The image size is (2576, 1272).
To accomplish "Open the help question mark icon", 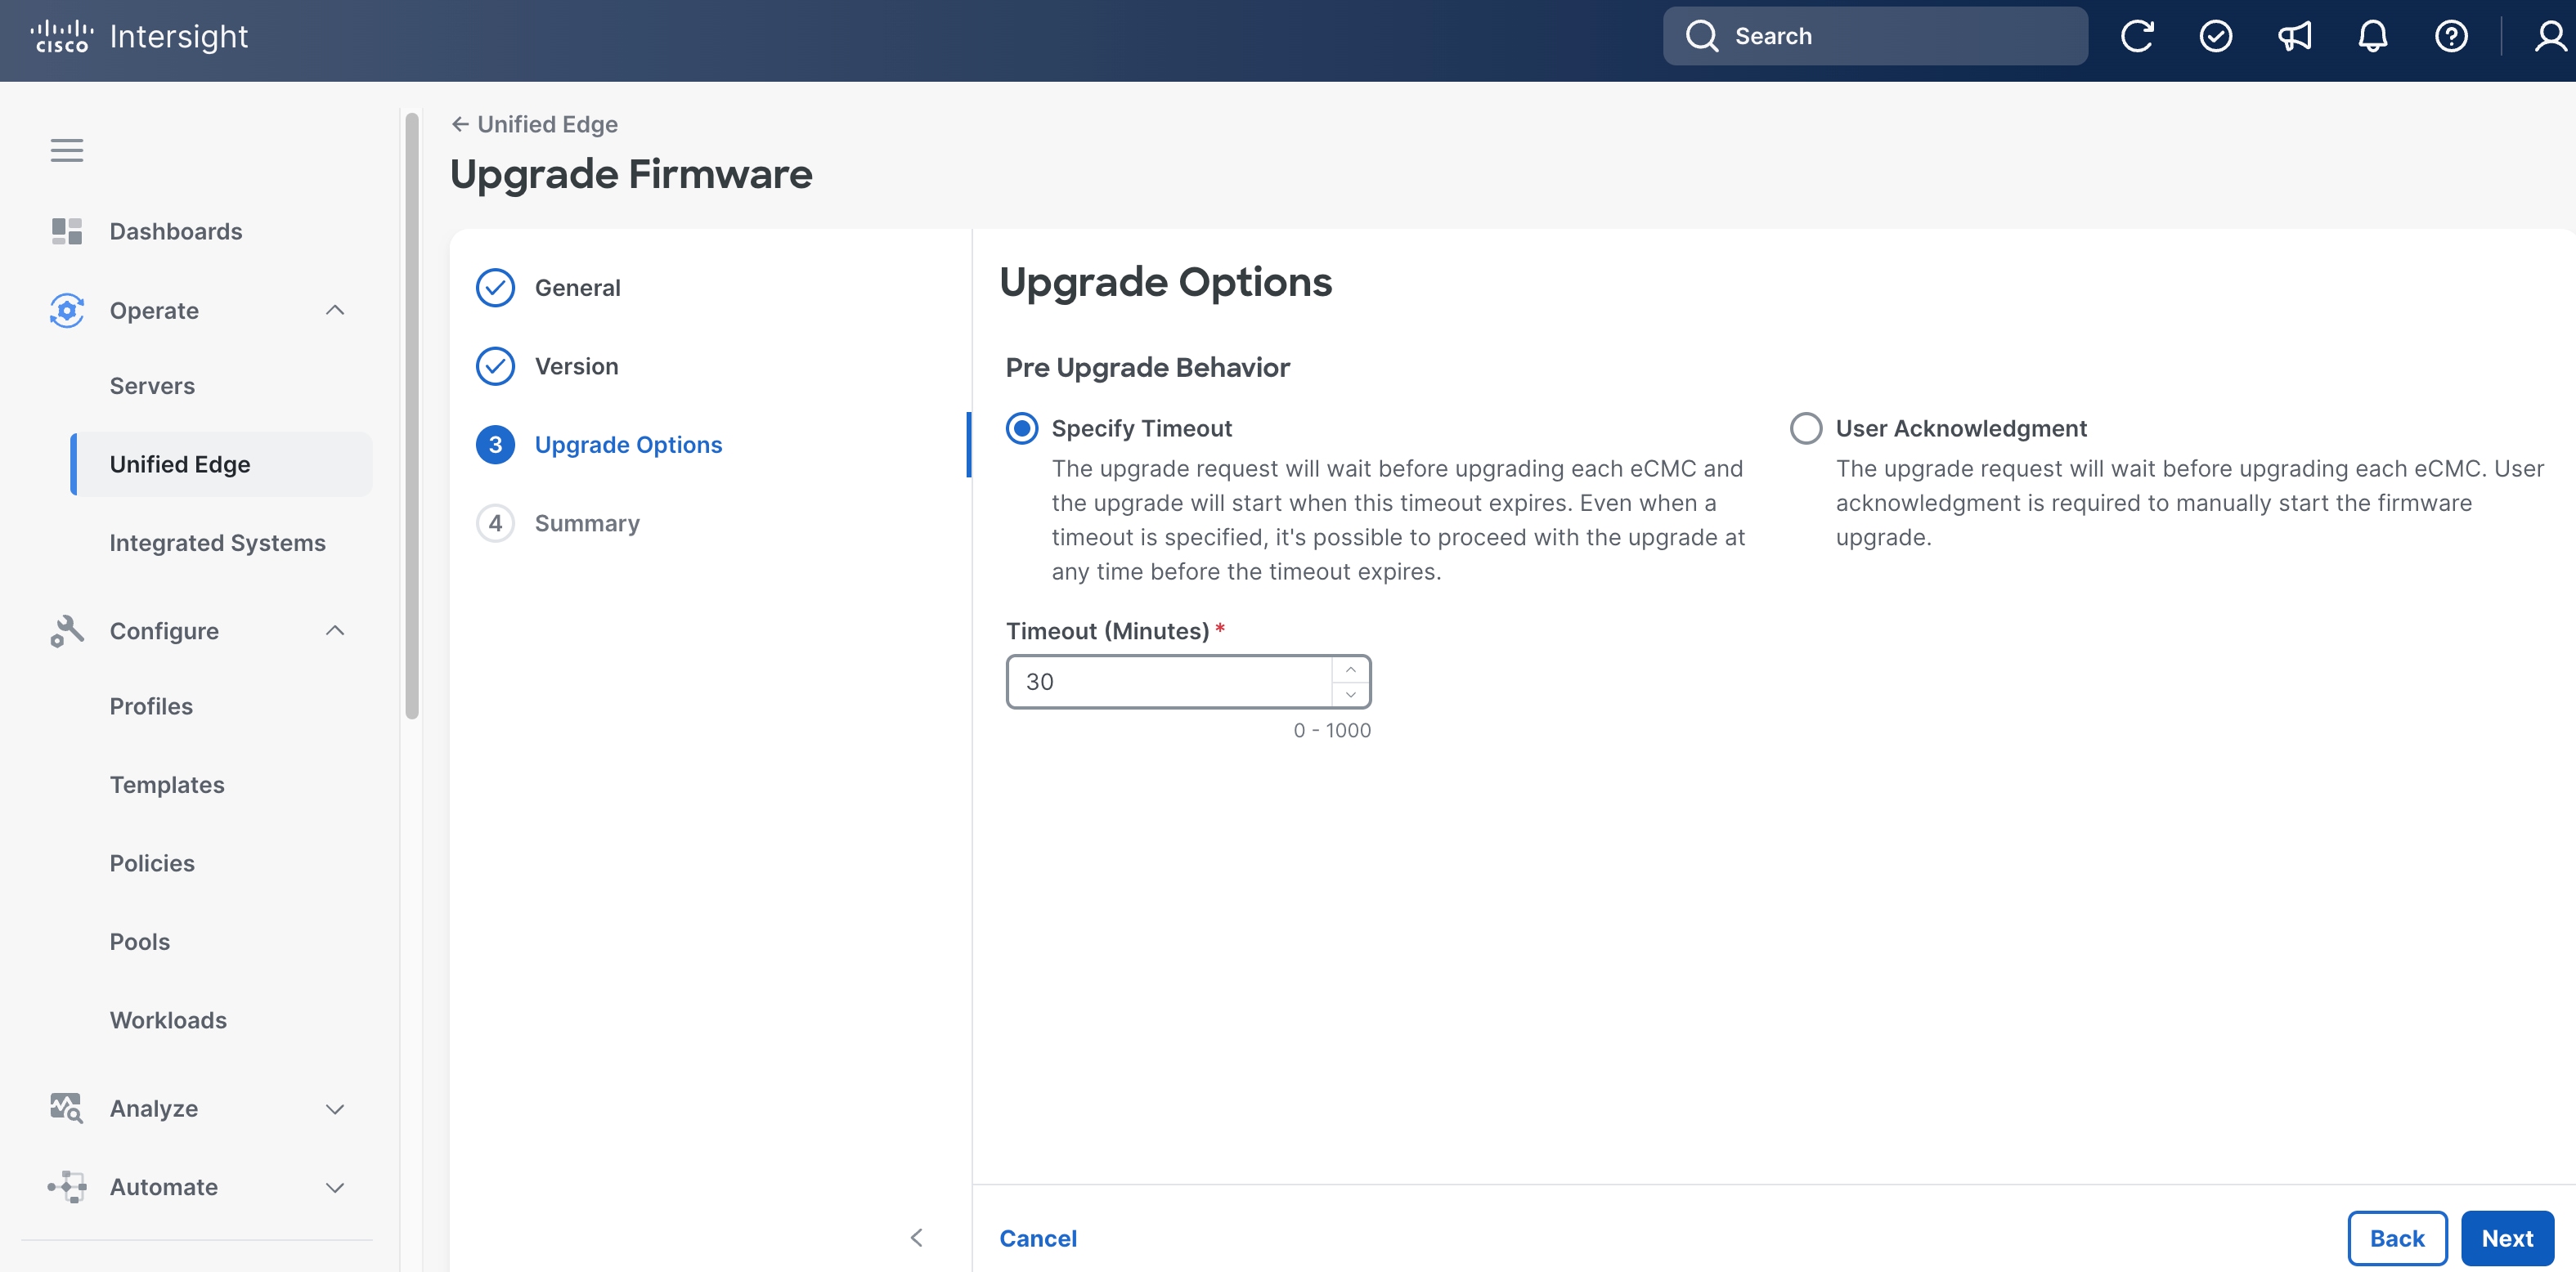I will click(2451, 36).
